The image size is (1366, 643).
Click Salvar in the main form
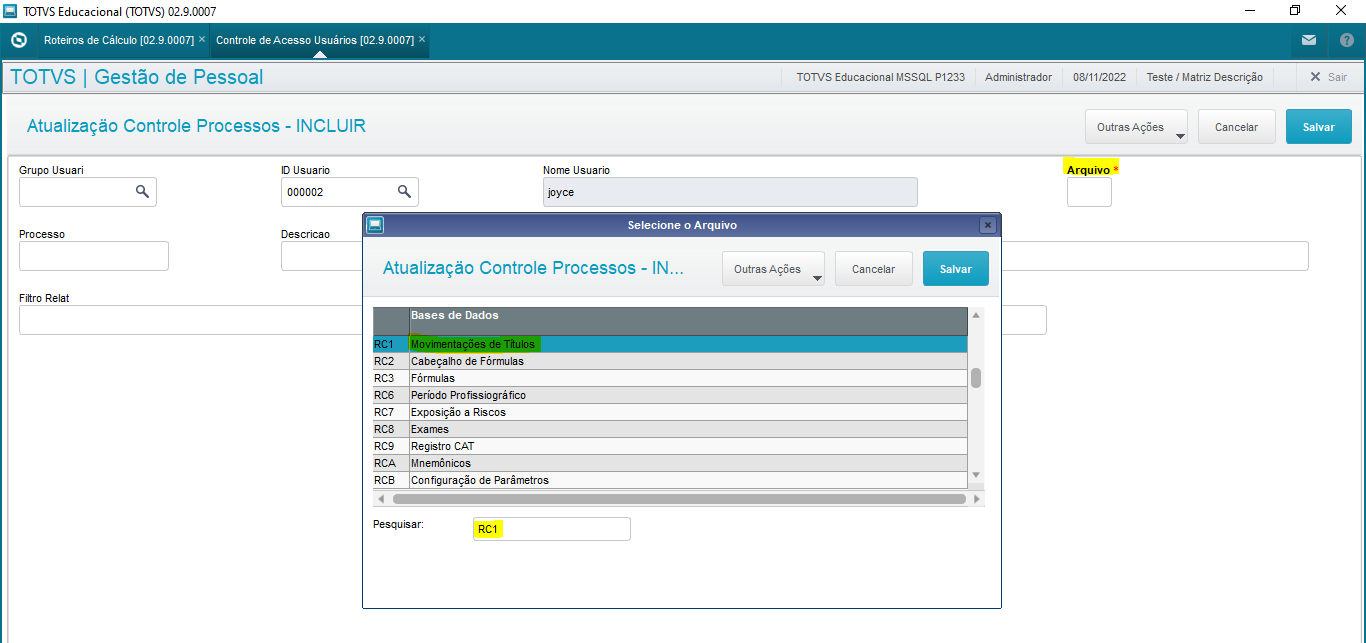1318,127
